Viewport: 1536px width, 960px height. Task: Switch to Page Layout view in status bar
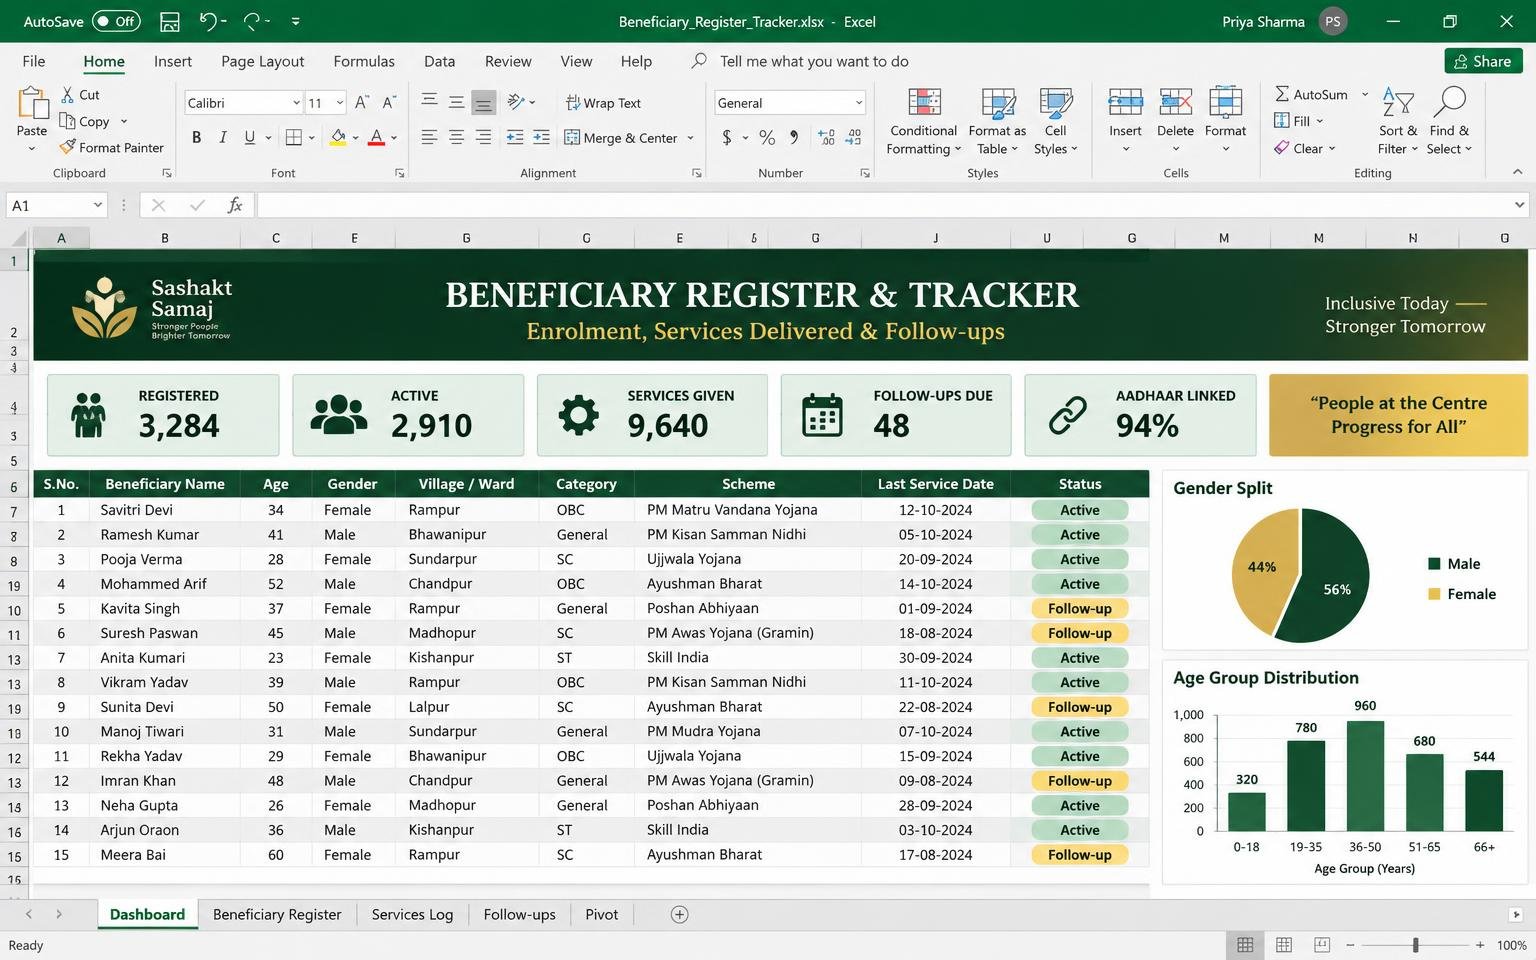[1284, 945]
